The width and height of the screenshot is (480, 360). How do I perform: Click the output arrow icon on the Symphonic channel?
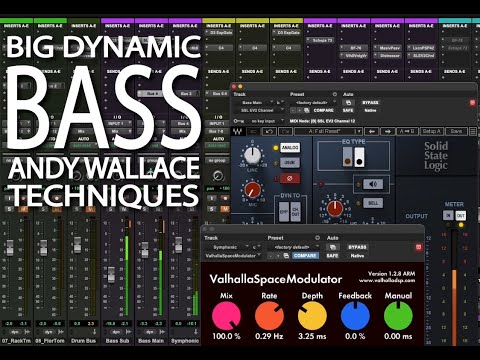click(x=196, y=332)
